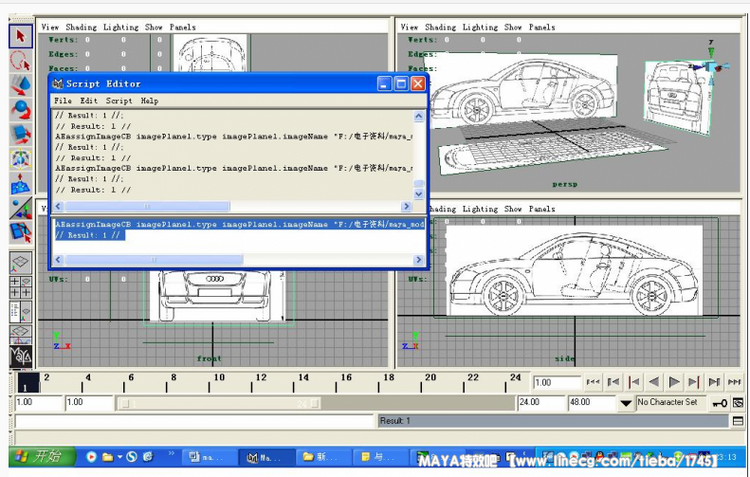Click the animation end time 48.00 field

click(x=592, y=403)
